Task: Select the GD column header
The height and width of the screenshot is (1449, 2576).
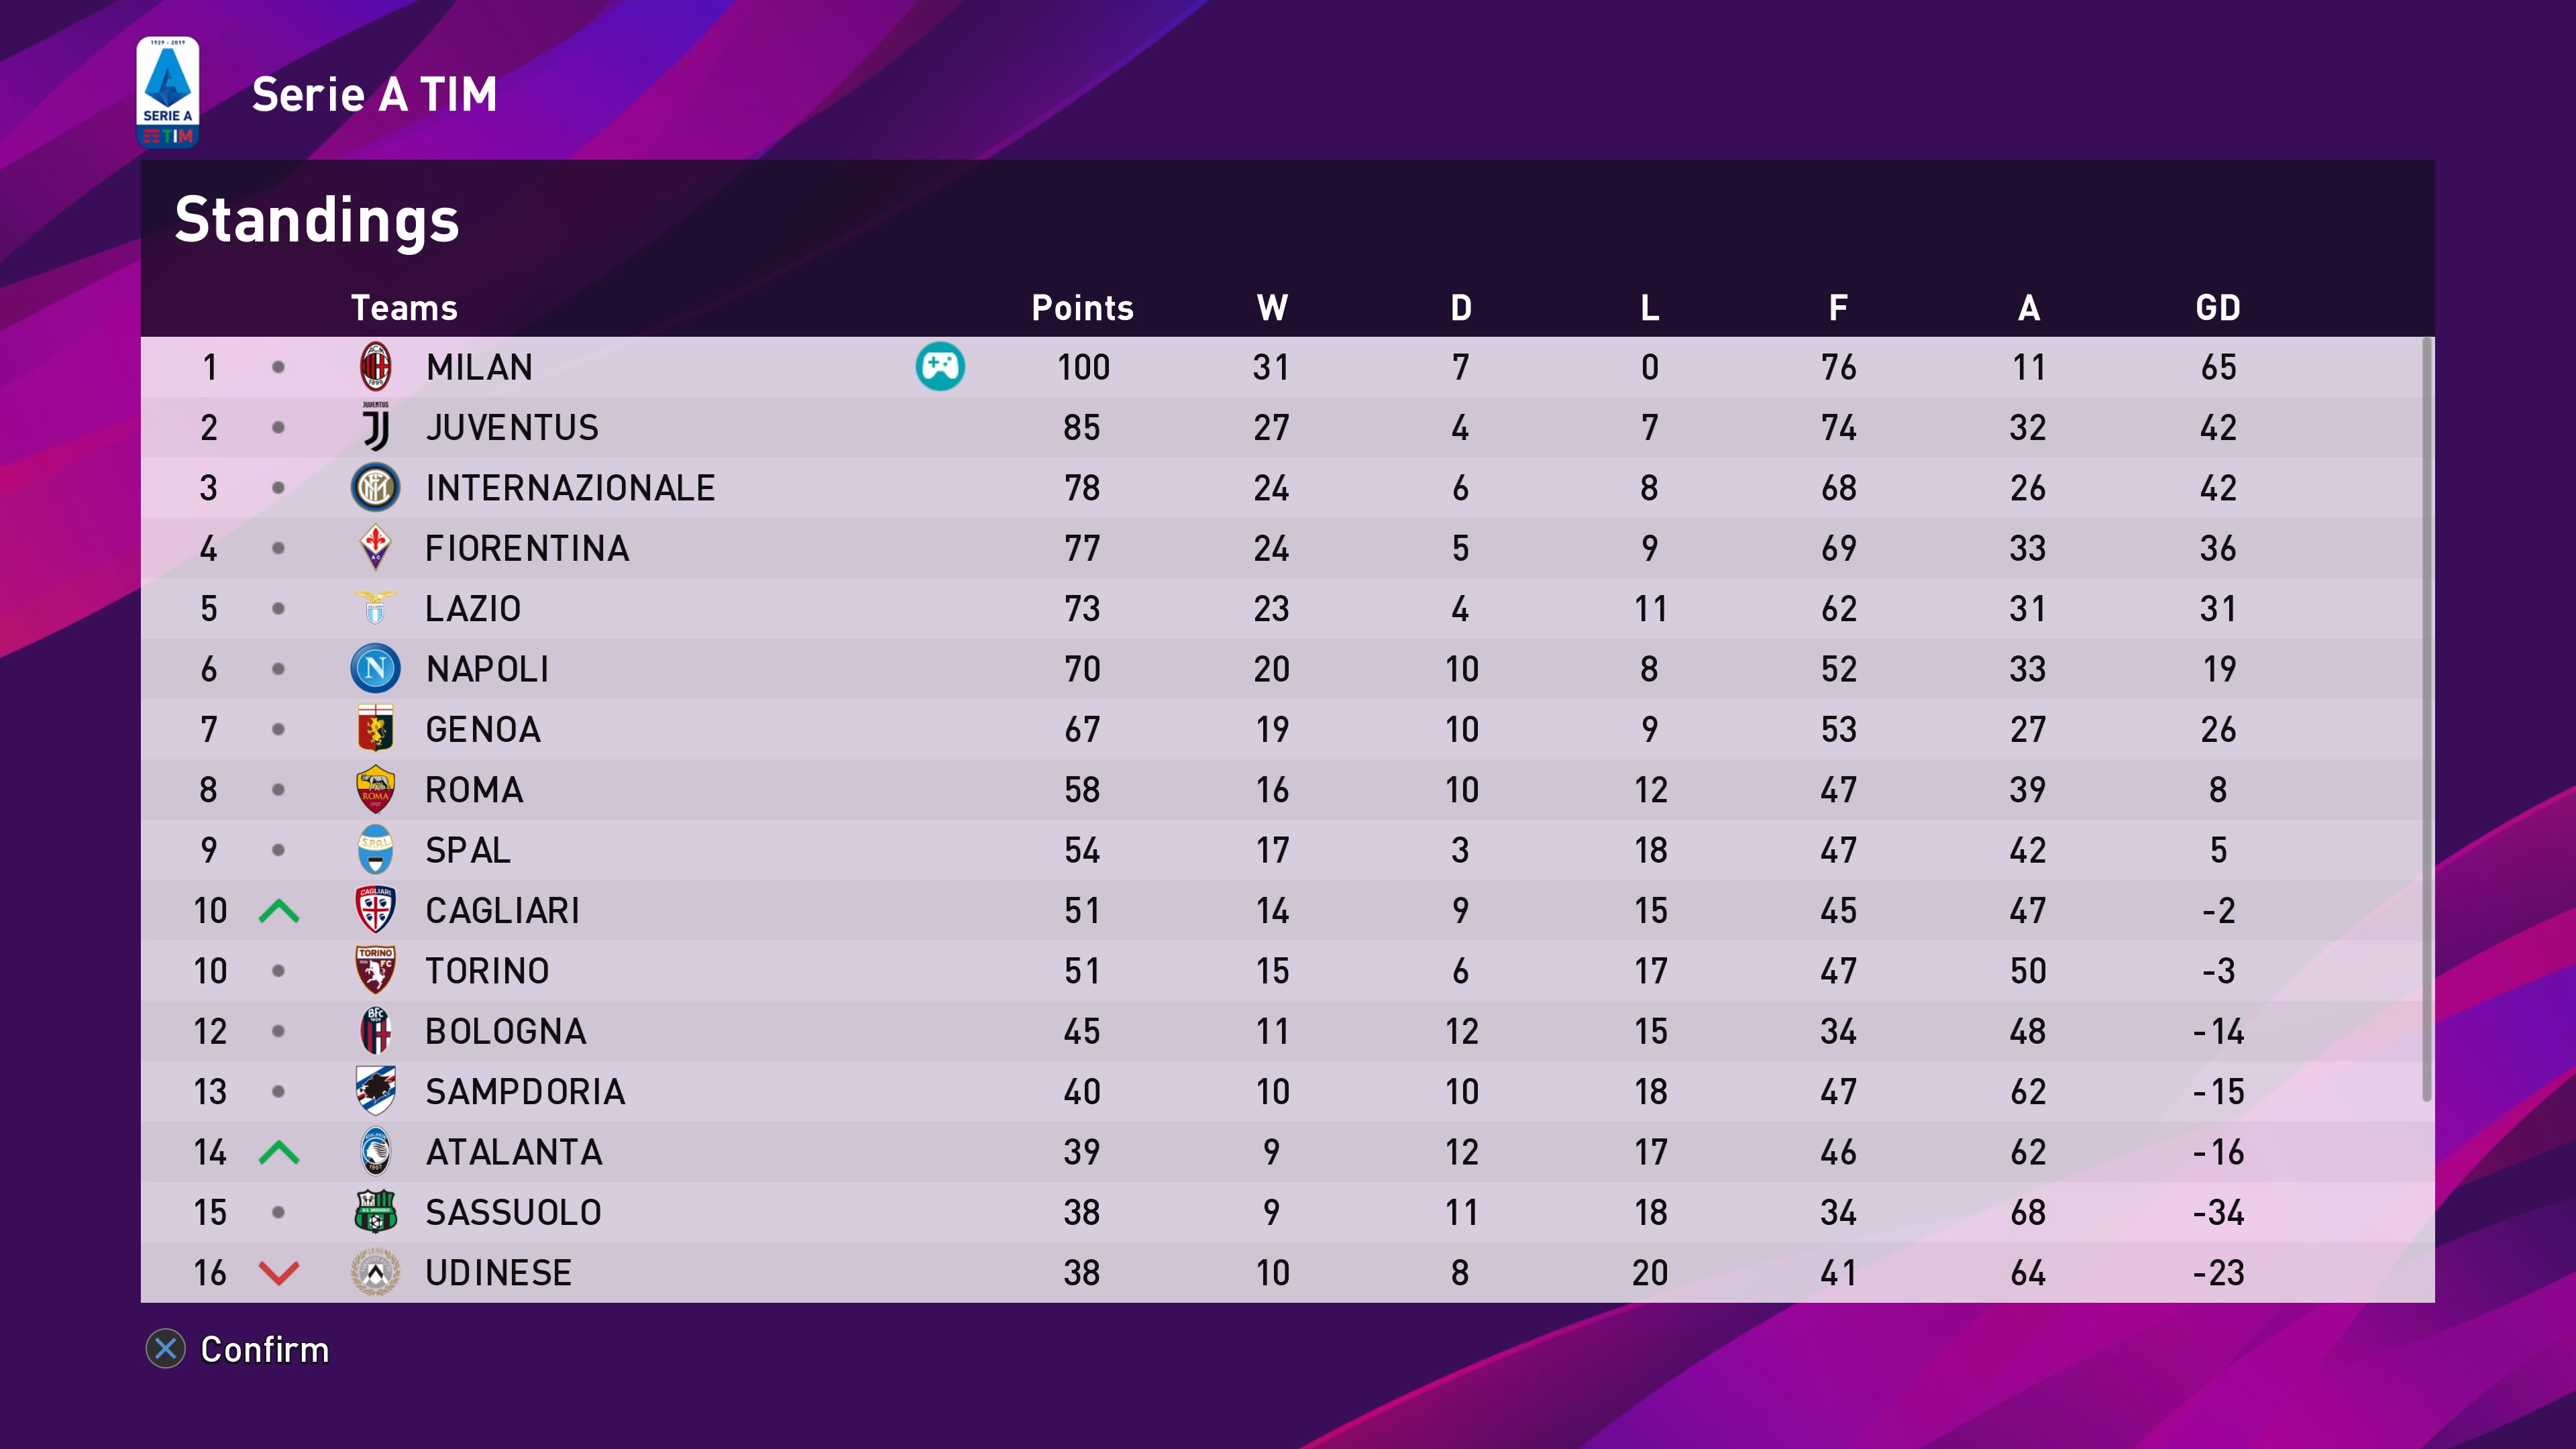Action: point(2217,308)
